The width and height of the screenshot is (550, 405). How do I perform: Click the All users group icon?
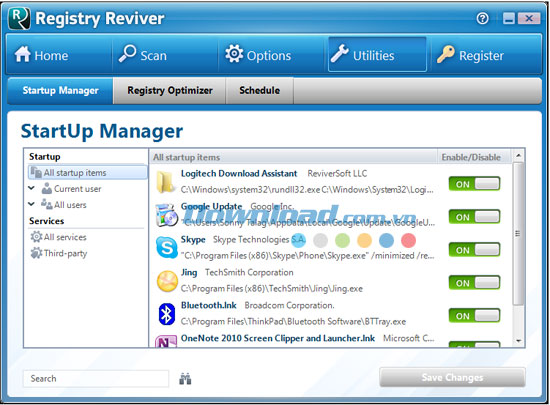[47, 204]
